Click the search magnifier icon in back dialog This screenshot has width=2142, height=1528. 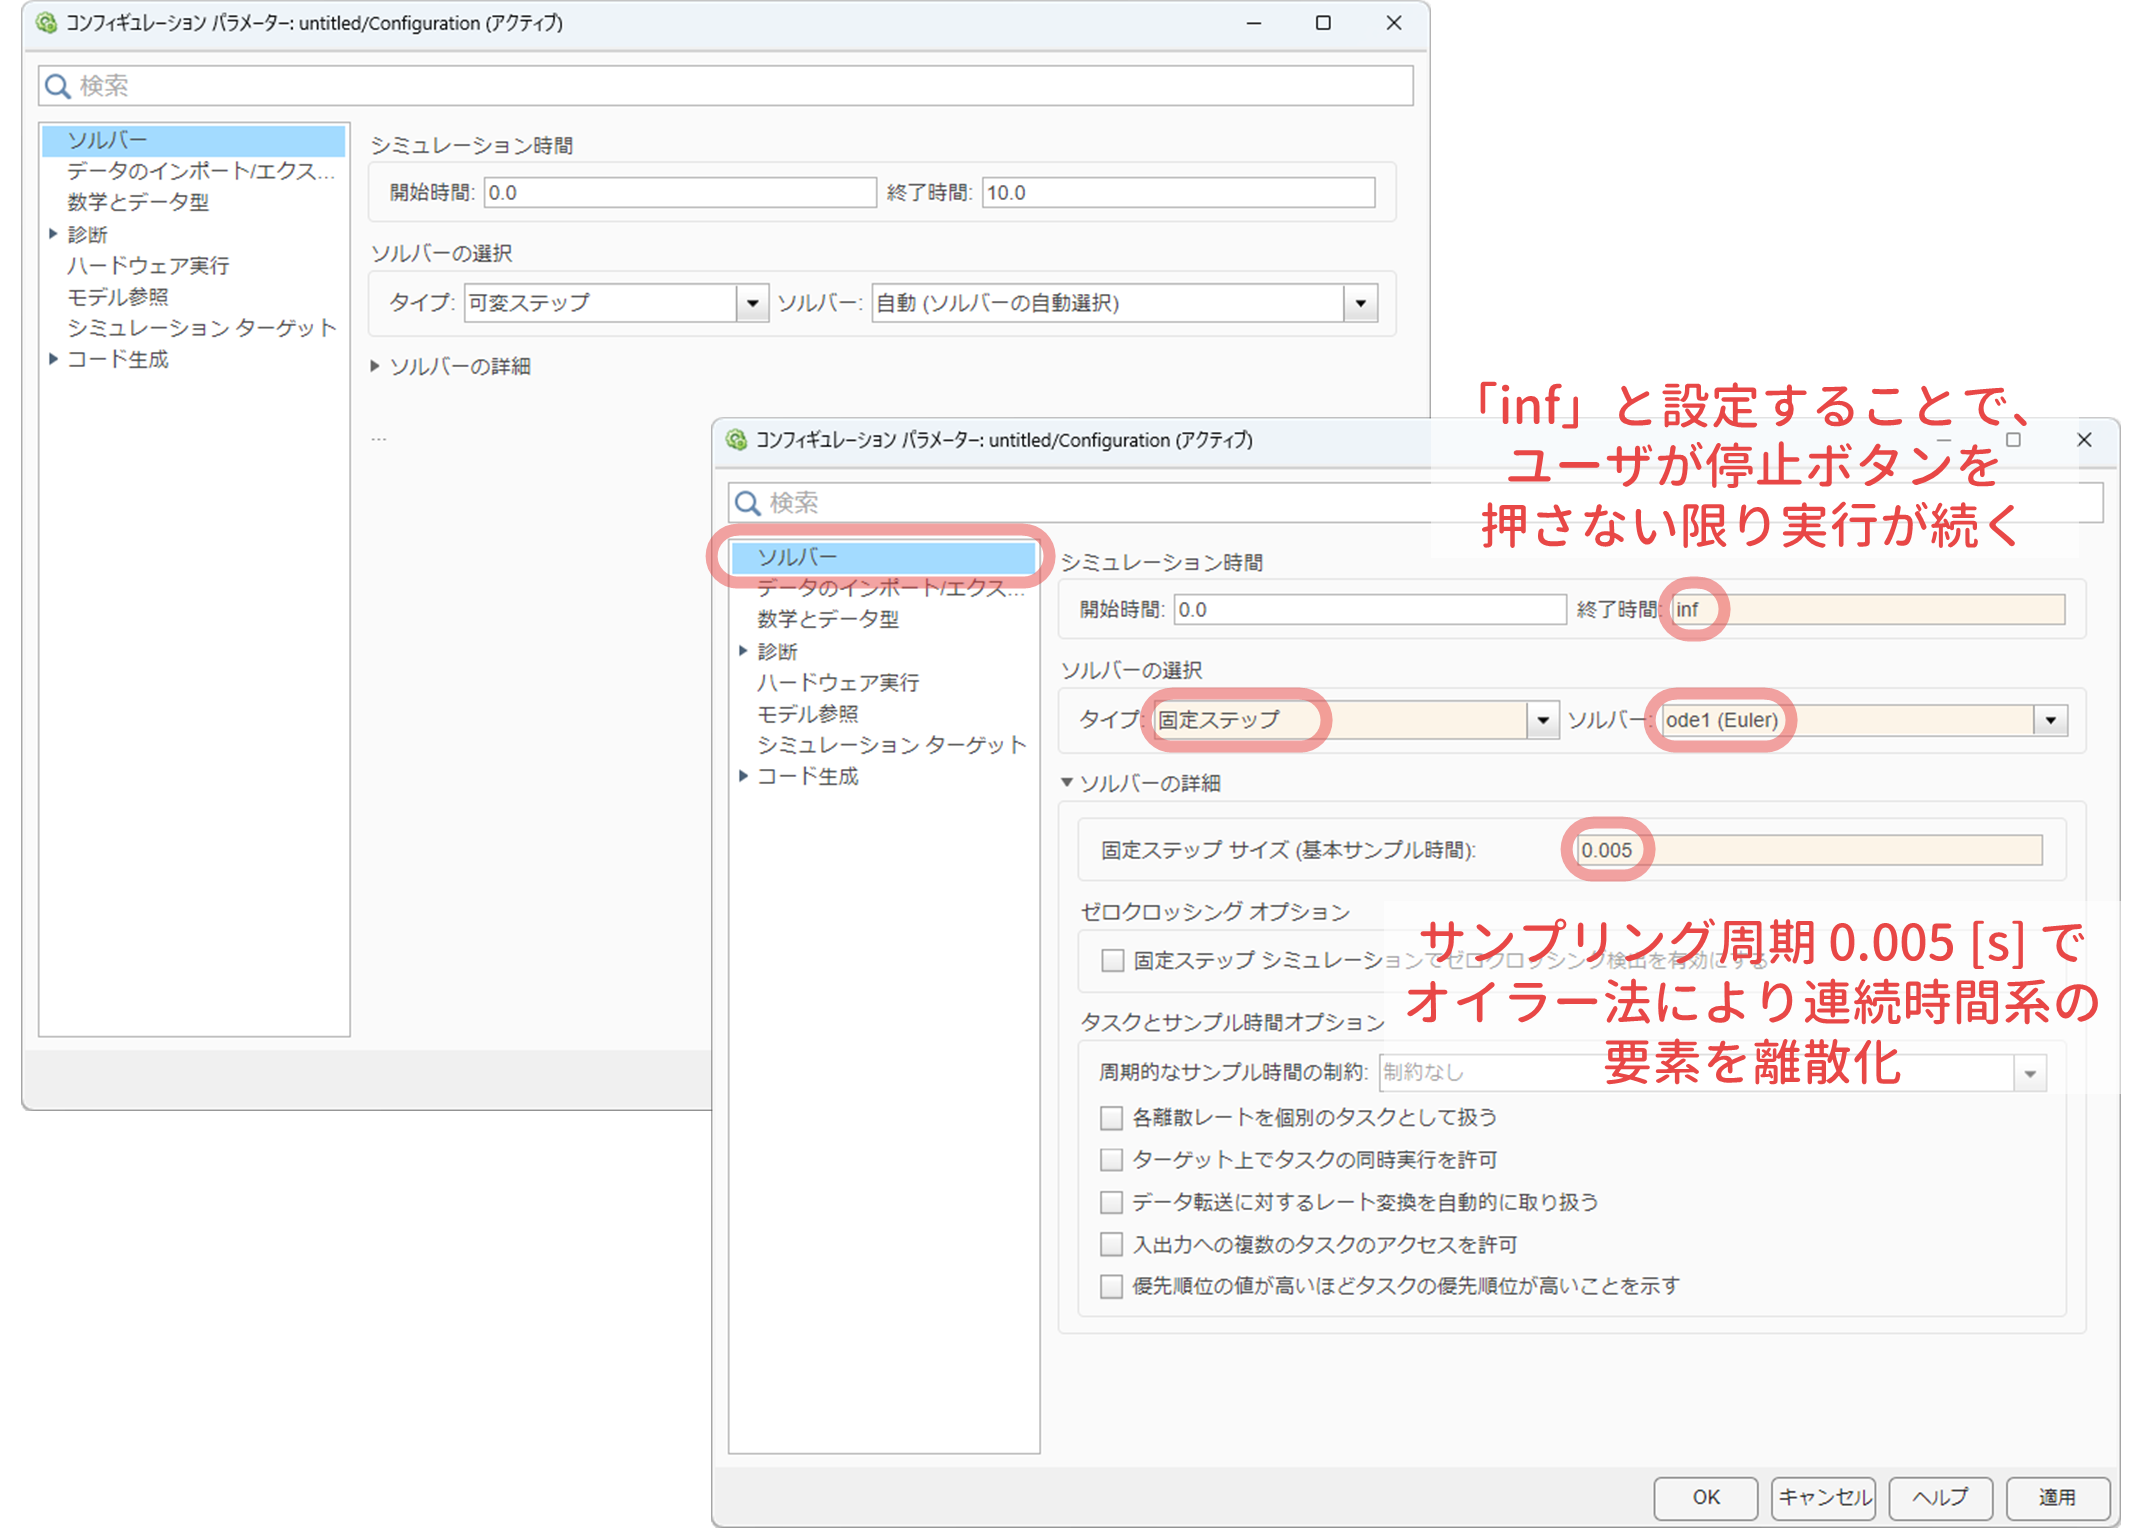(58, 86)
